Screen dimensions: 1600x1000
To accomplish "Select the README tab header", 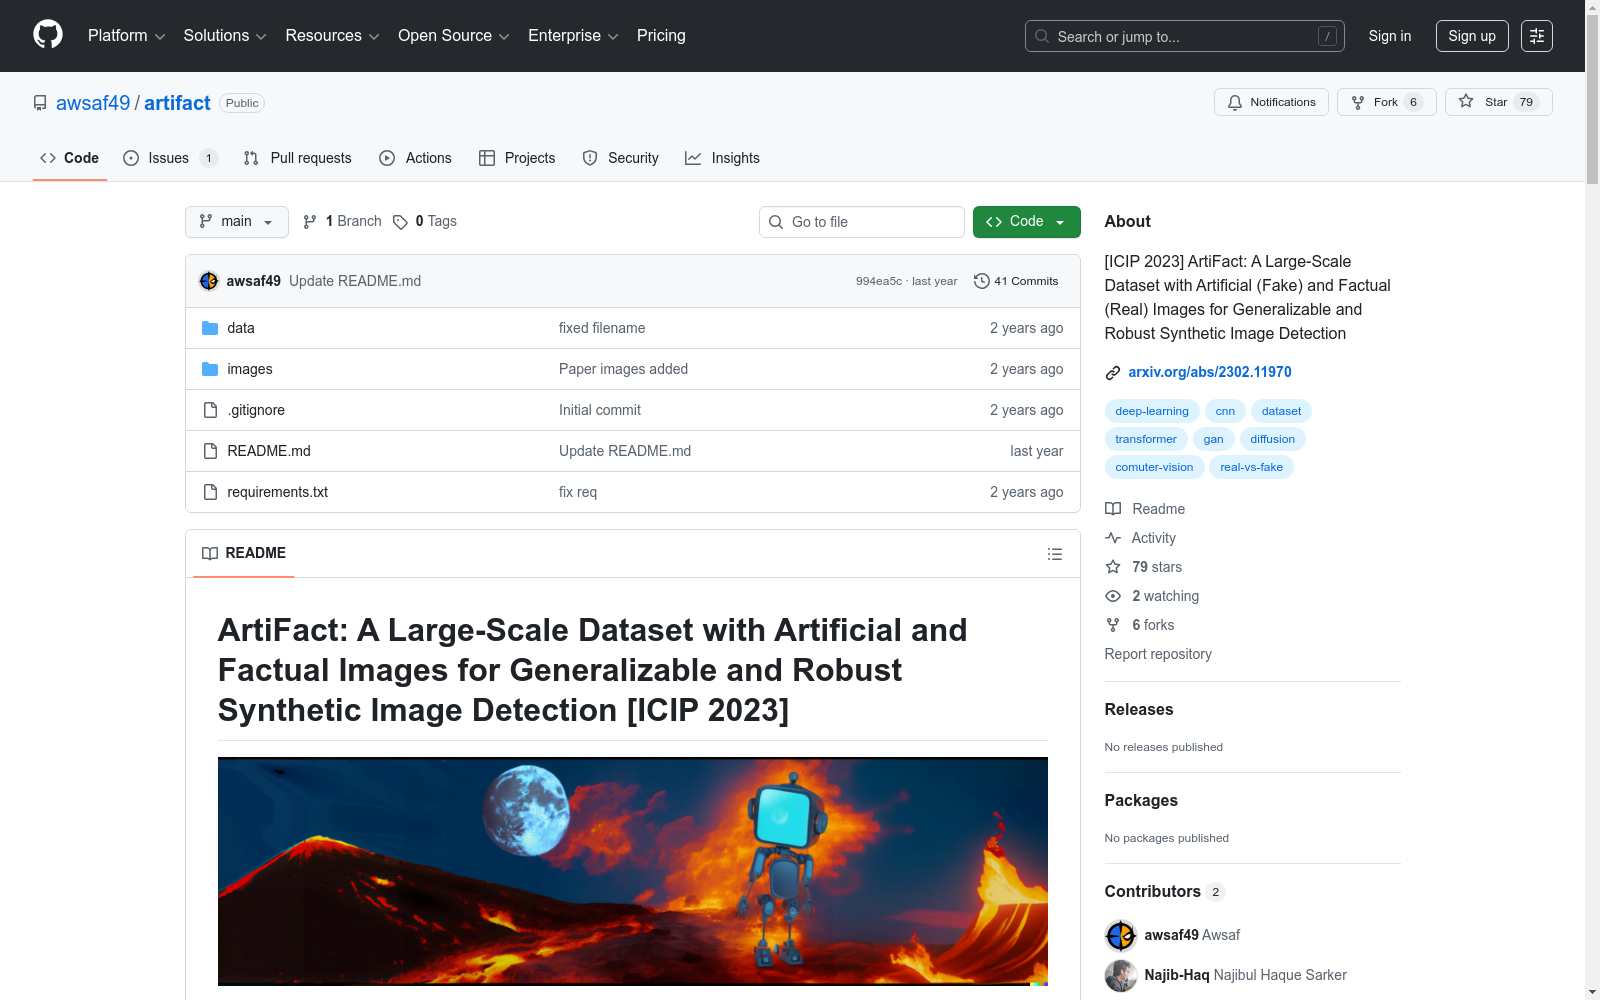I will click(x=244, y=553).
